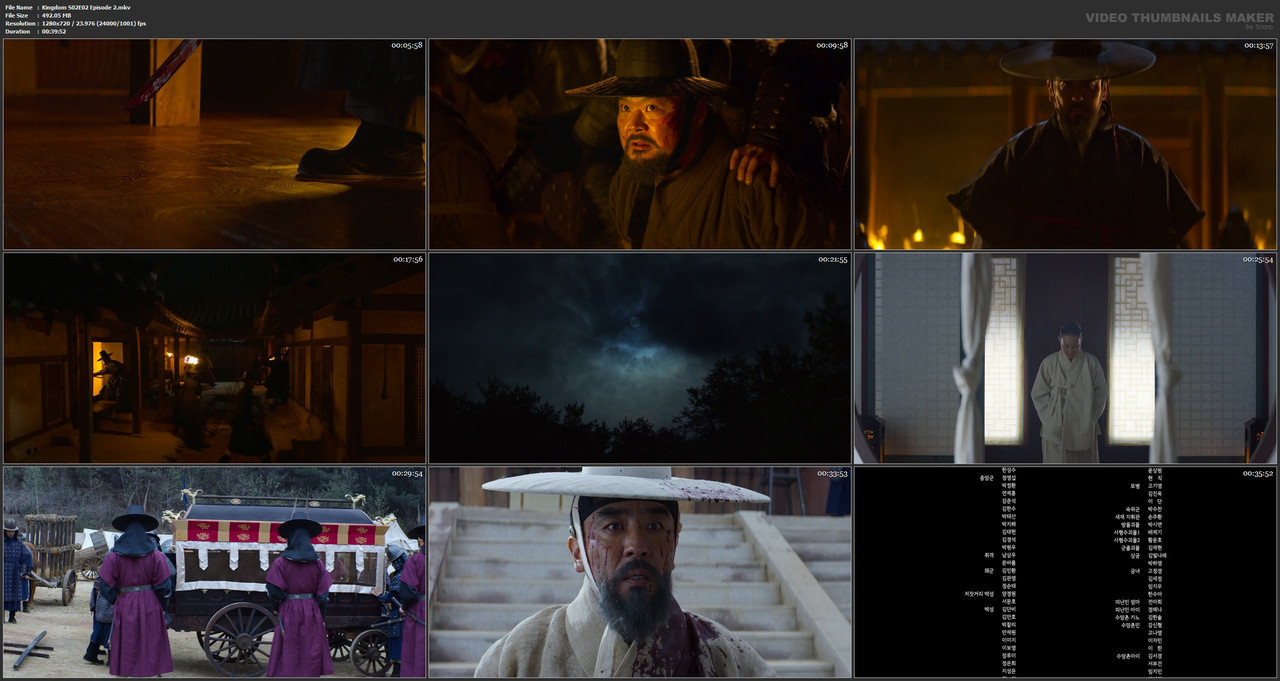This screenshot has width=1280, height=681.
Task: Click the 00:09:58 timestamp
Action: pos(832,45)
